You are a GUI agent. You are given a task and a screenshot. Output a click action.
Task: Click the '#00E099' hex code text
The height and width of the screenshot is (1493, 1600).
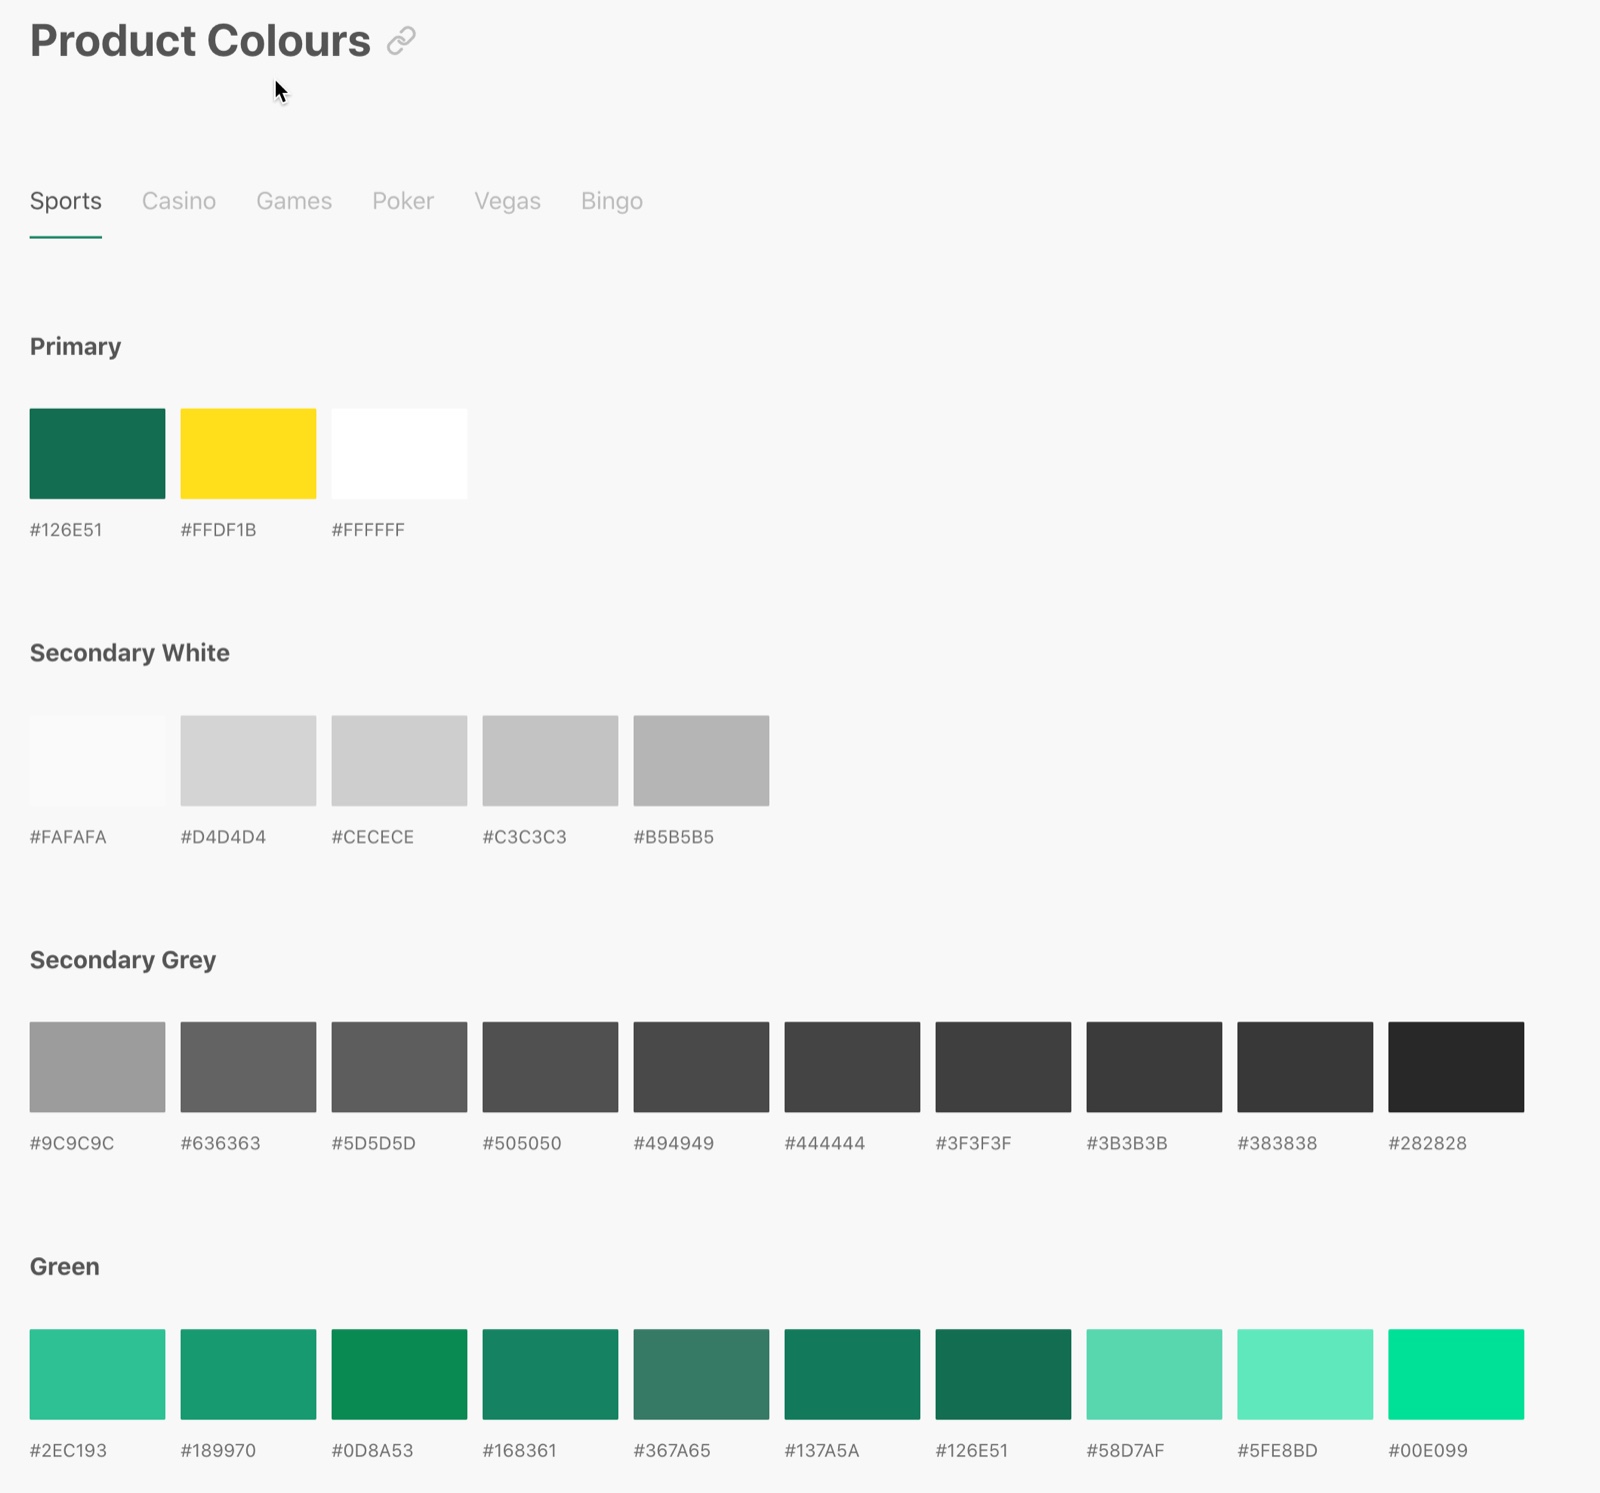1428,1450
